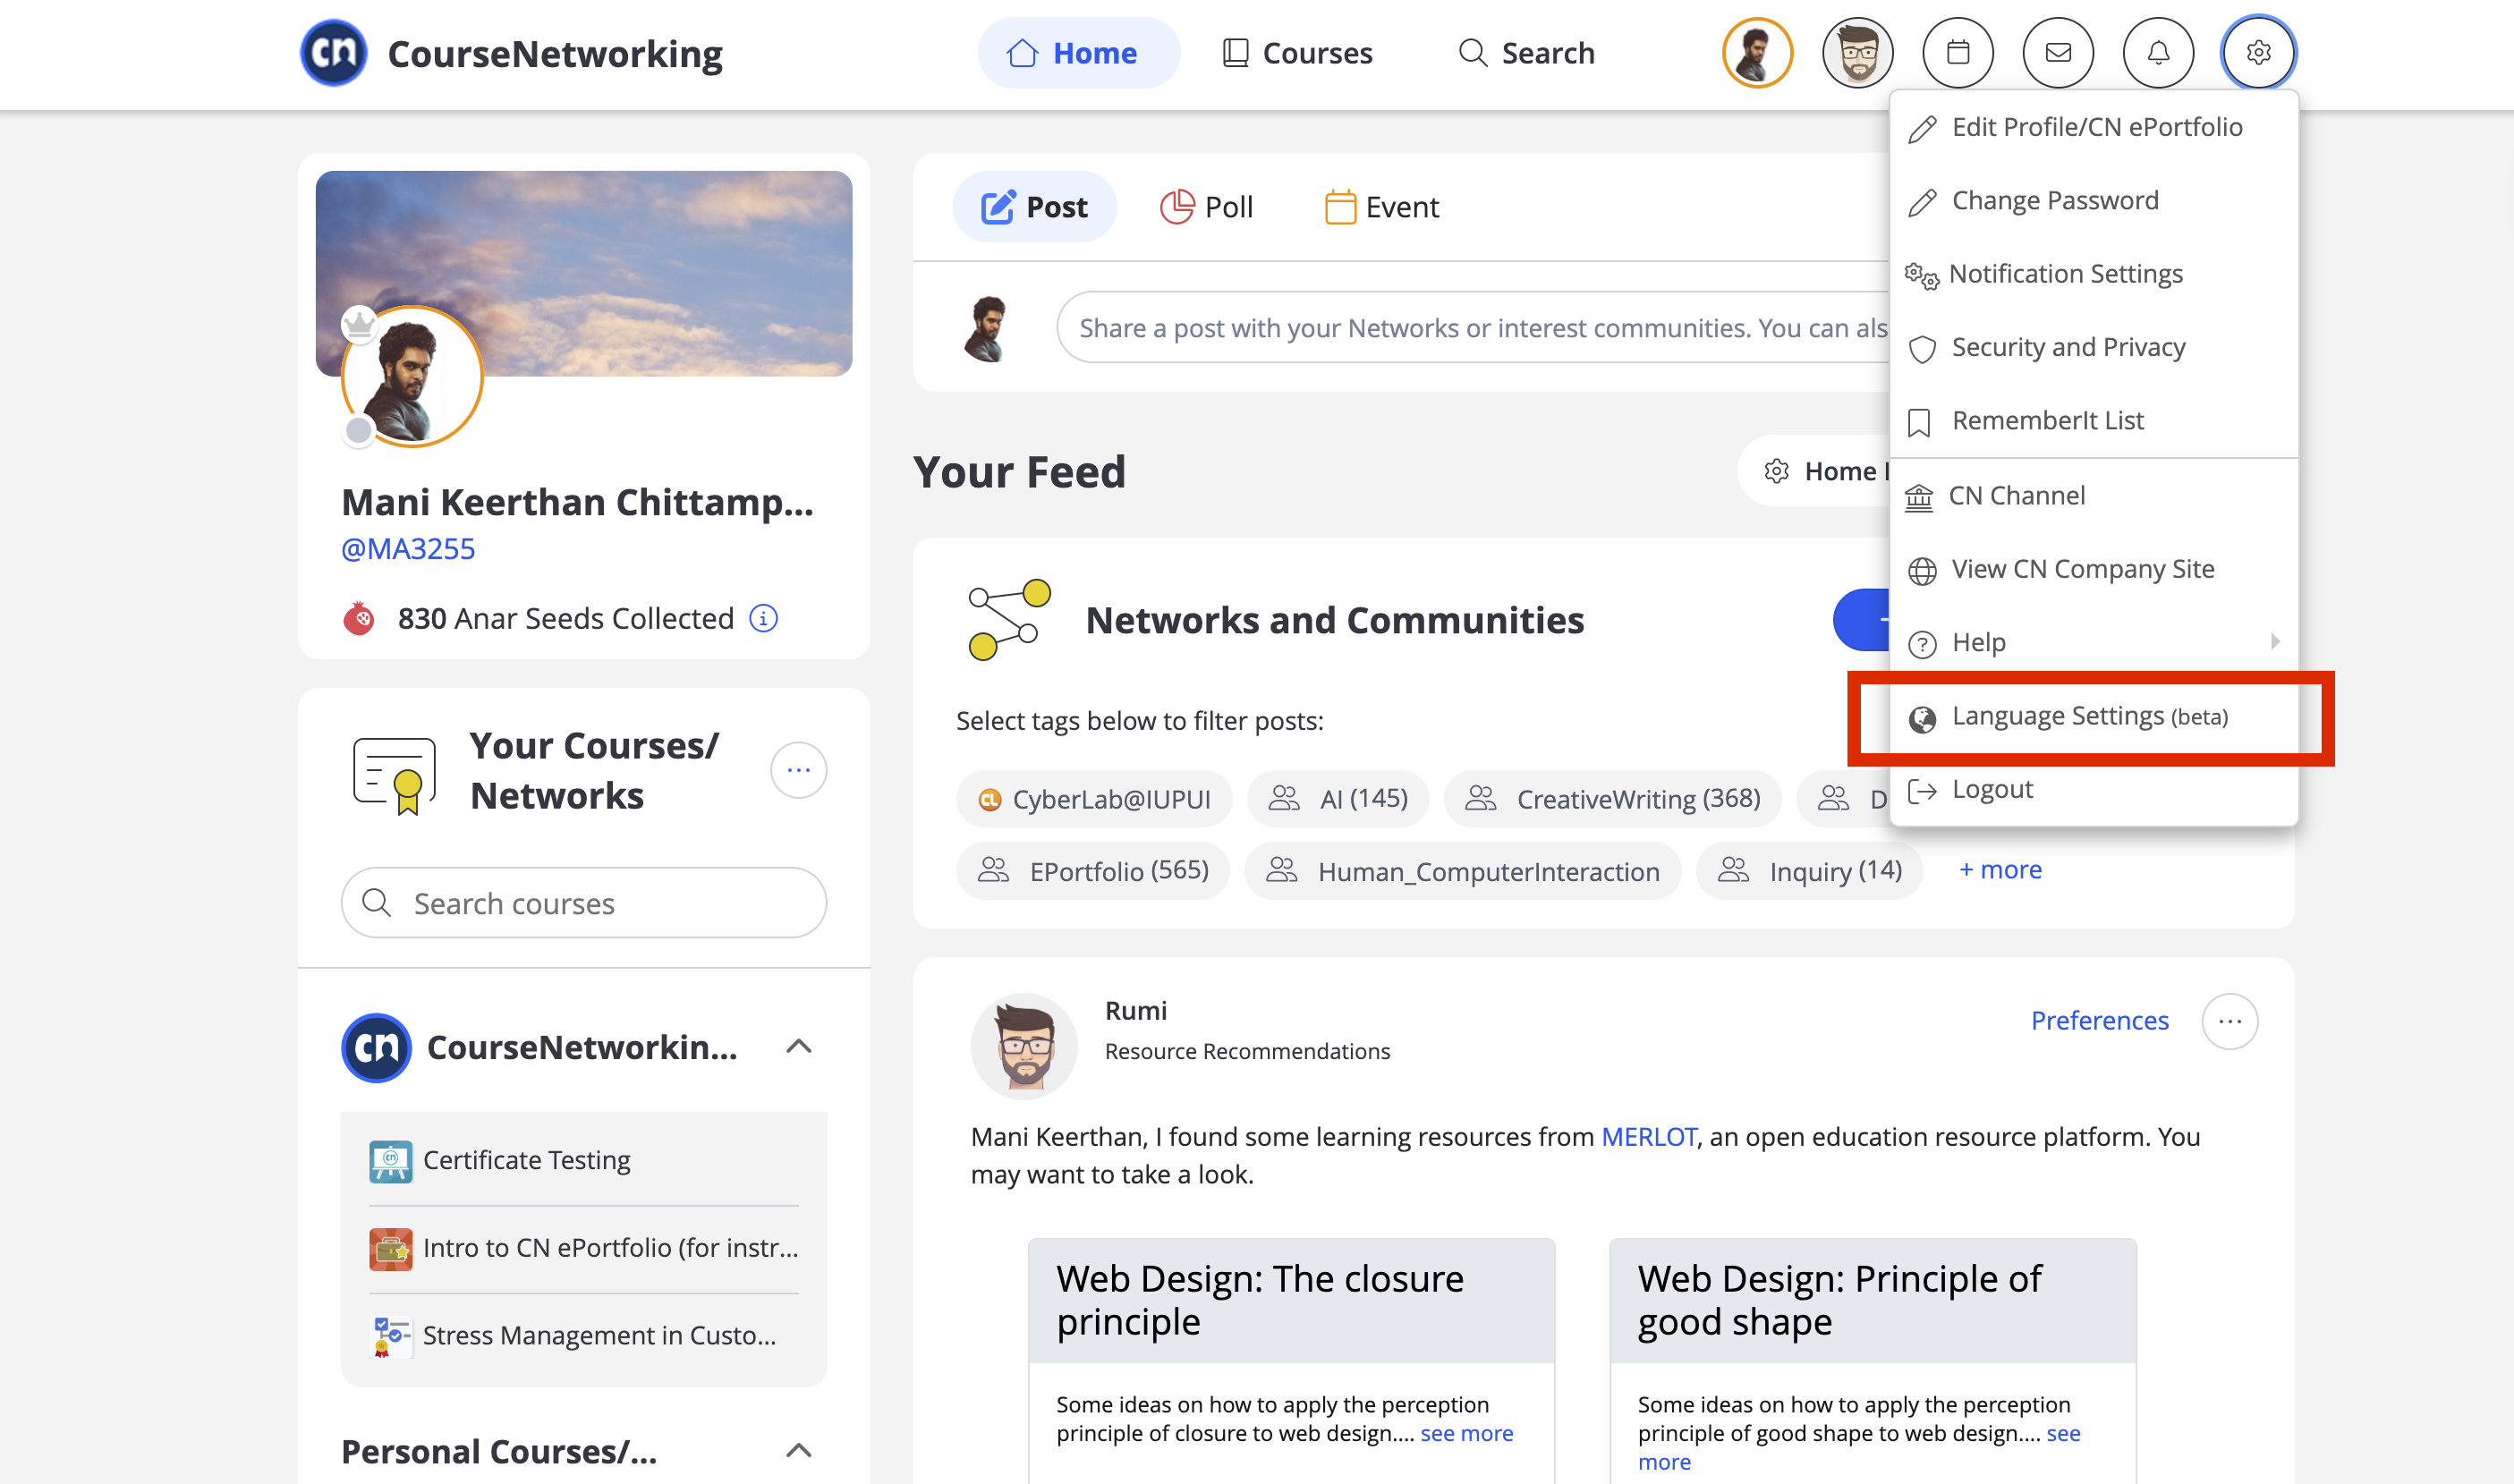The height and width of the screenshot is (1484, 2514).
Task: Show more community tags
Action: (2000, 870)
